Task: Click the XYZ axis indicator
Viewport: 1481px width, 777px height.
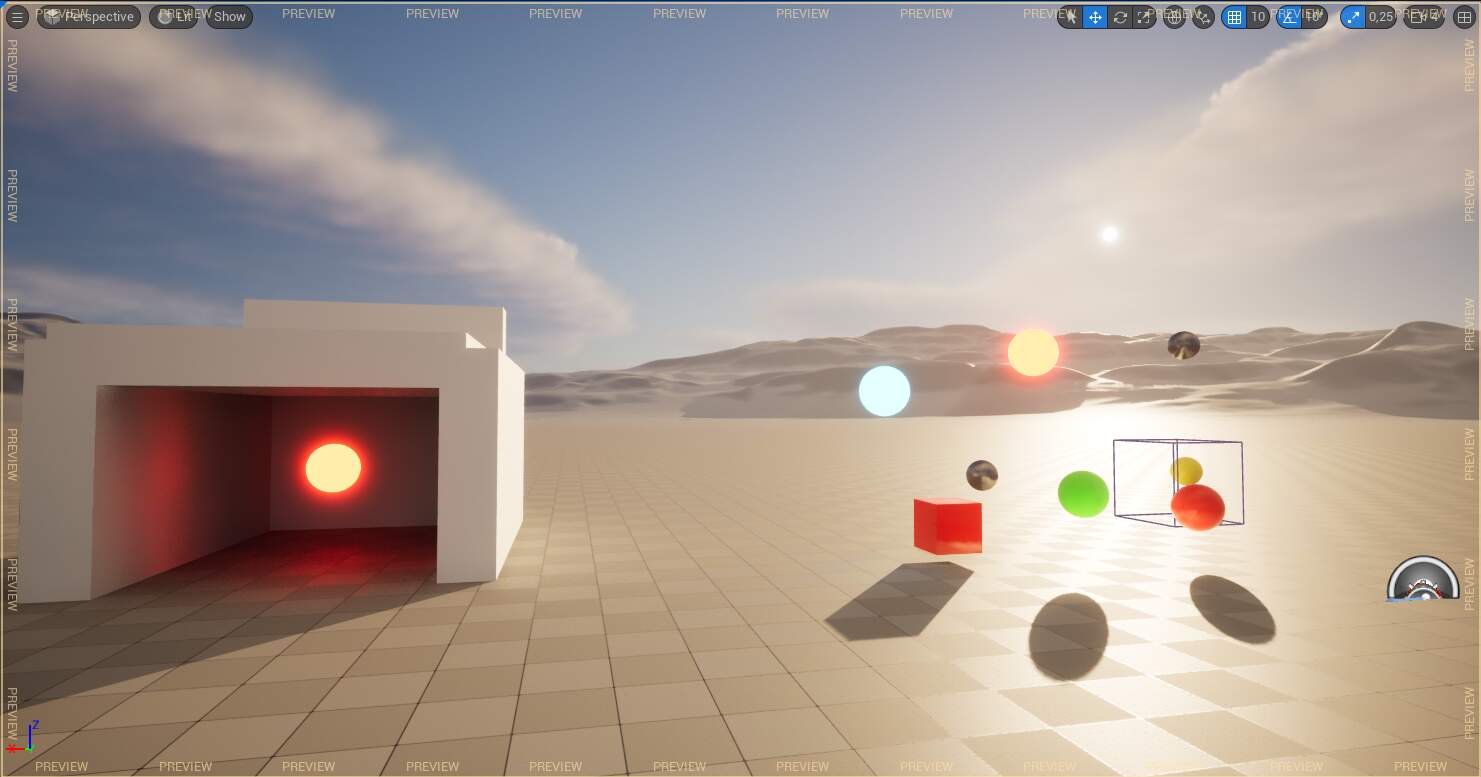Action: (x=22, y=736)
